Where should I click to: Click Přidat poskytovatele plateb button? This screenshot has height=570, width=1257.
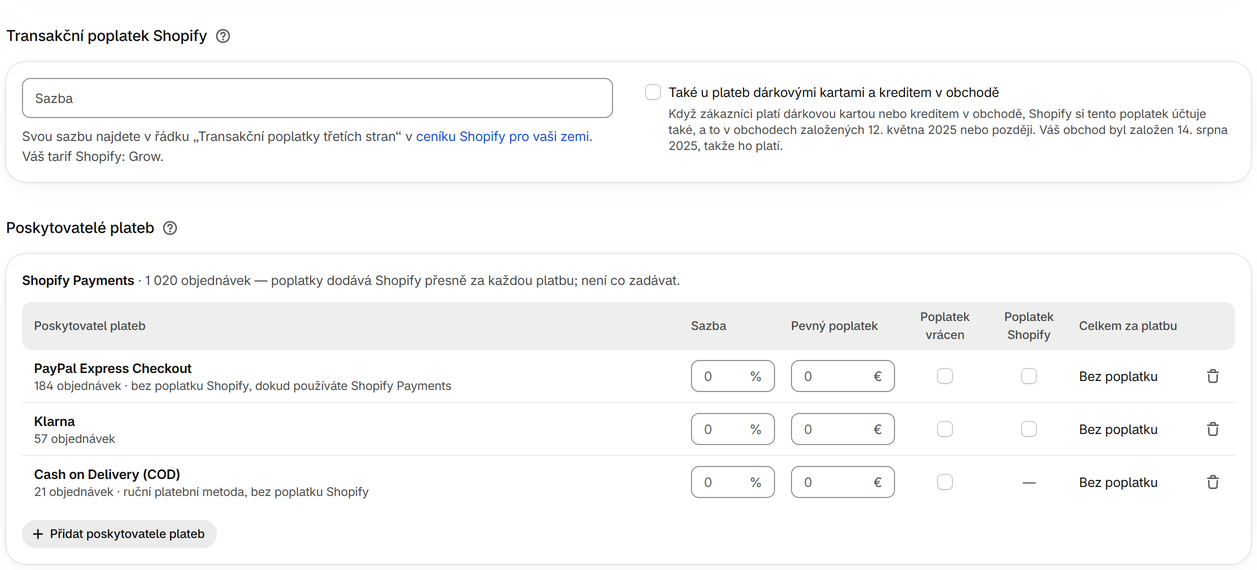tap(119, 534)
